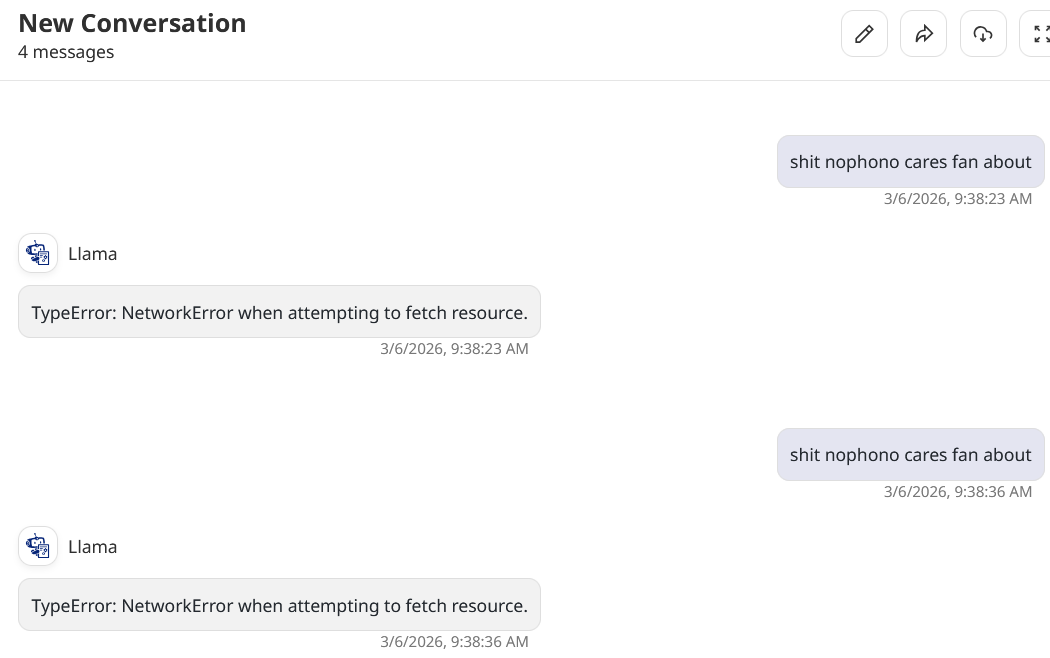Click the pencil edit conversation icon
The image size is (1050, 658).
[x=864, y=35]
